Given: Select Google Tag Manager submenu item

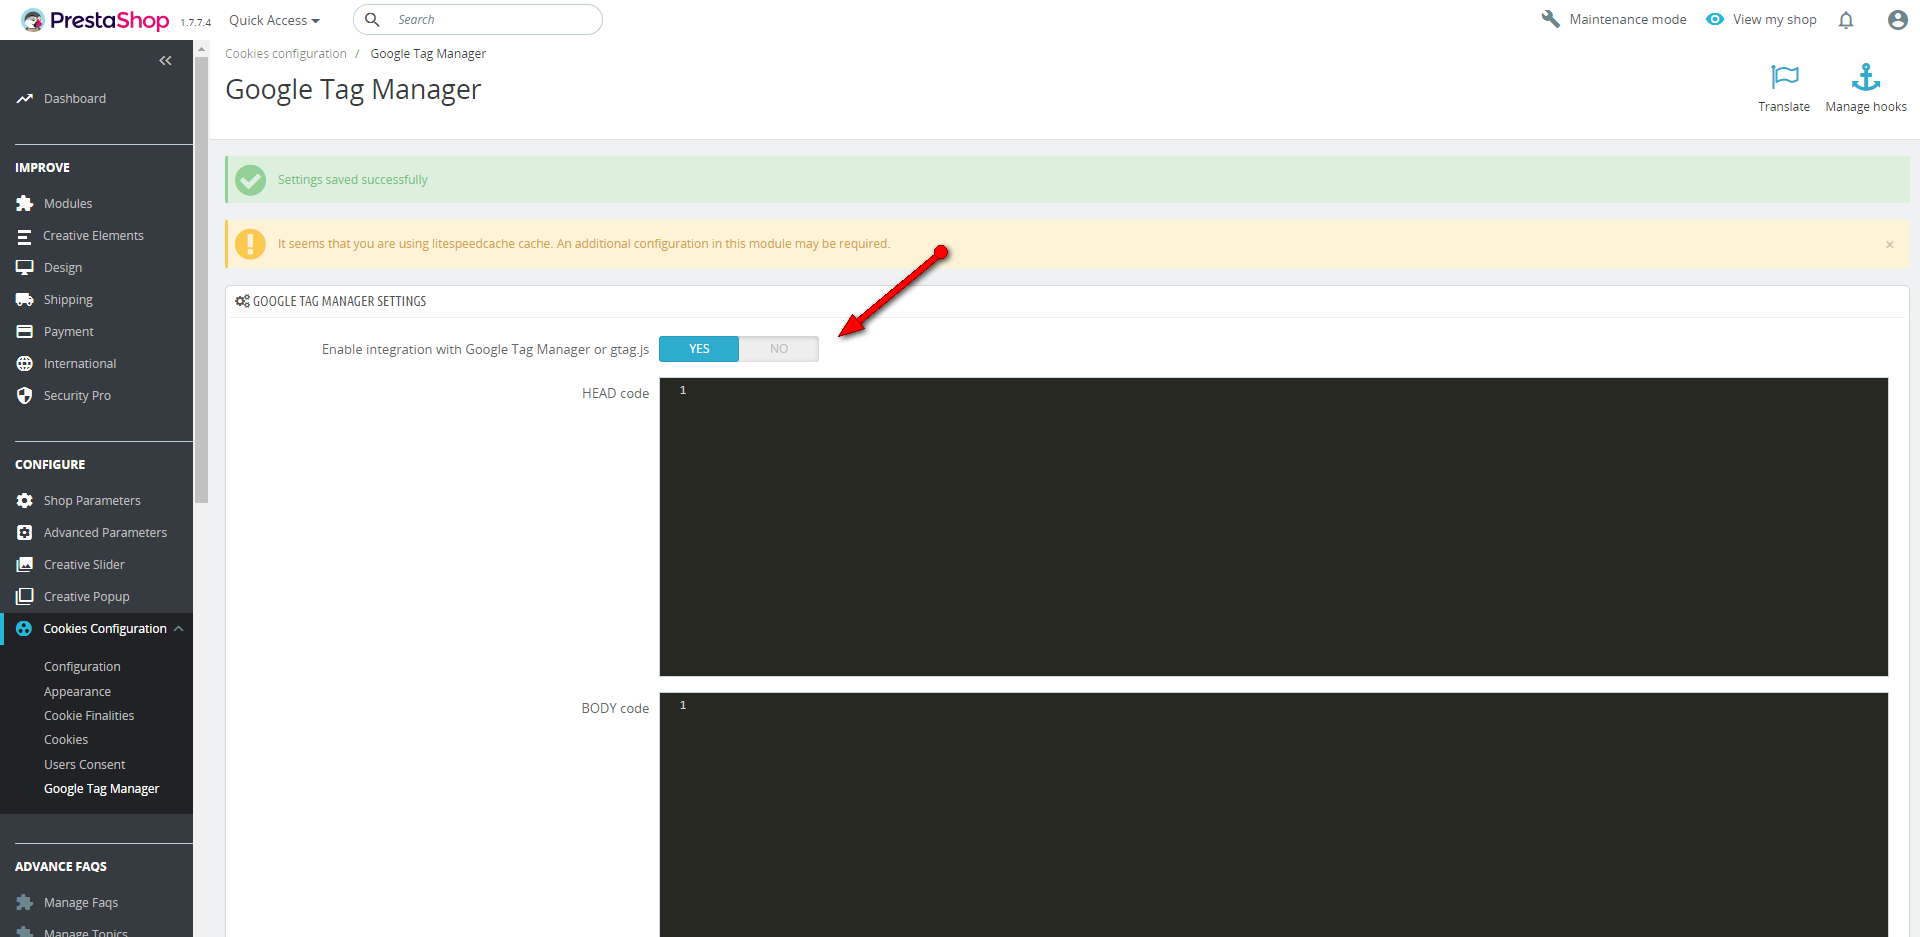Looking at the screenshot, I should pyautogui.click(x=101, y=789).
